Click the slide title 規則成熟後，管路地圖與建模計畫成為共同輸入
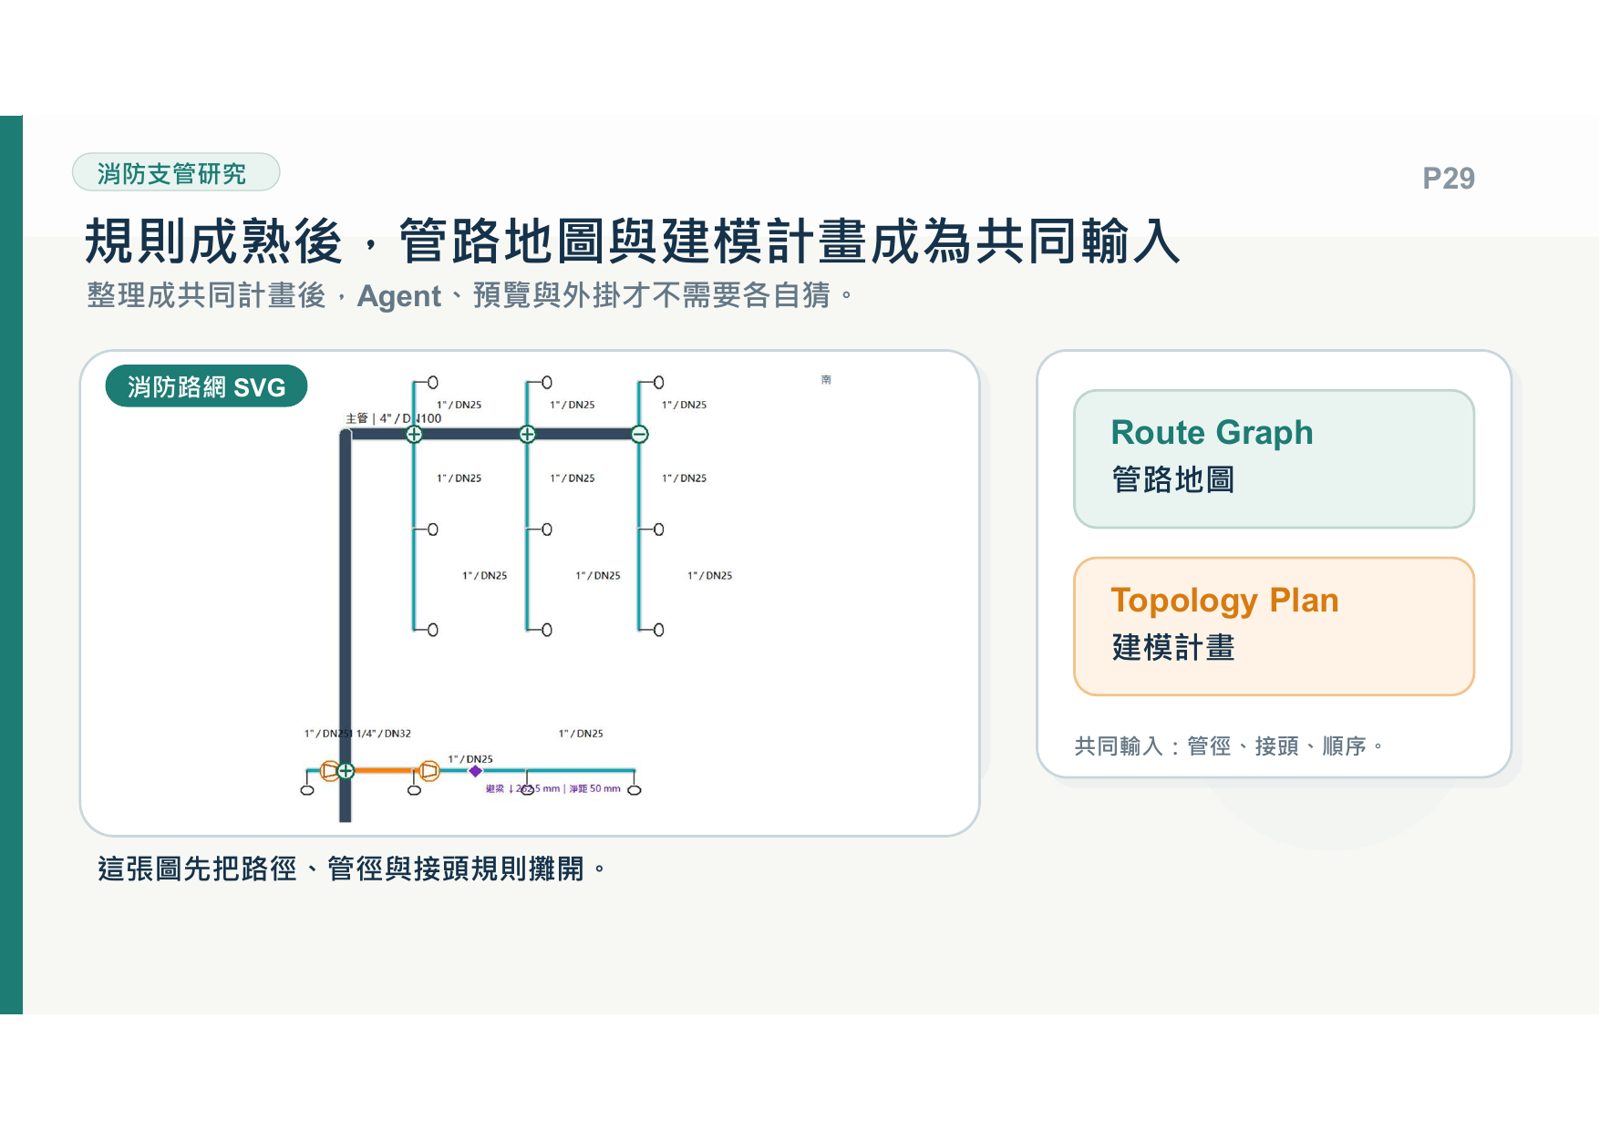 click(633, 242)
